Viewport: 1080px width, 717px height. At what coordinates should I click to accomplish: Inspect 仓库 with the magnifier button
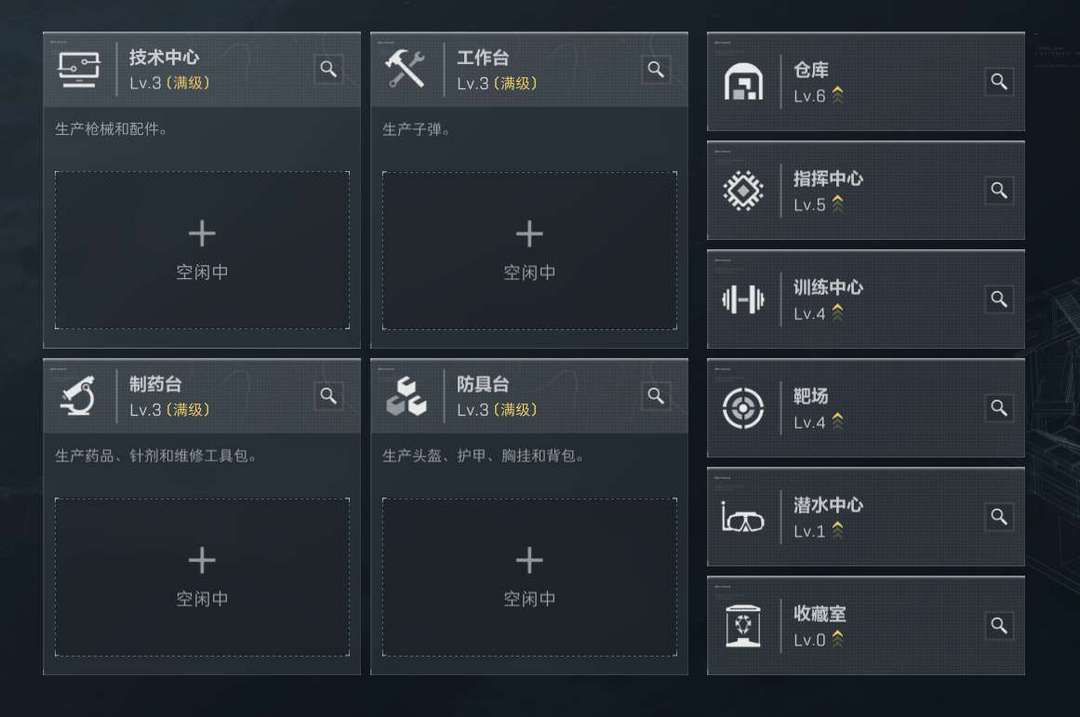pos(998,82)
